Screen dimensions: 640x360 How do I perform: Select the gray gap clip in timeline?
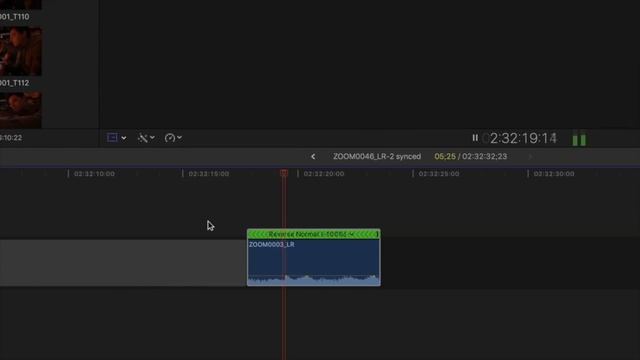pos(123,262)
